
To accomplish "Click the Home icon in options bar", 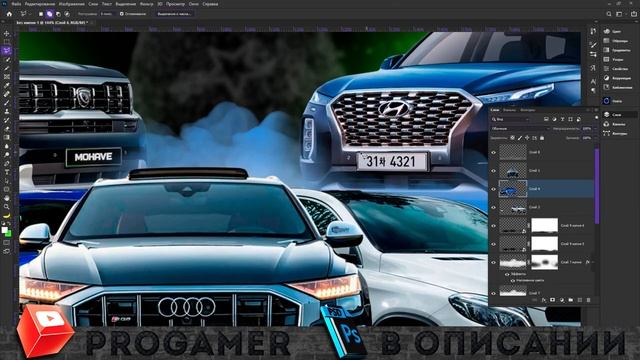I will tap(9, 13).
